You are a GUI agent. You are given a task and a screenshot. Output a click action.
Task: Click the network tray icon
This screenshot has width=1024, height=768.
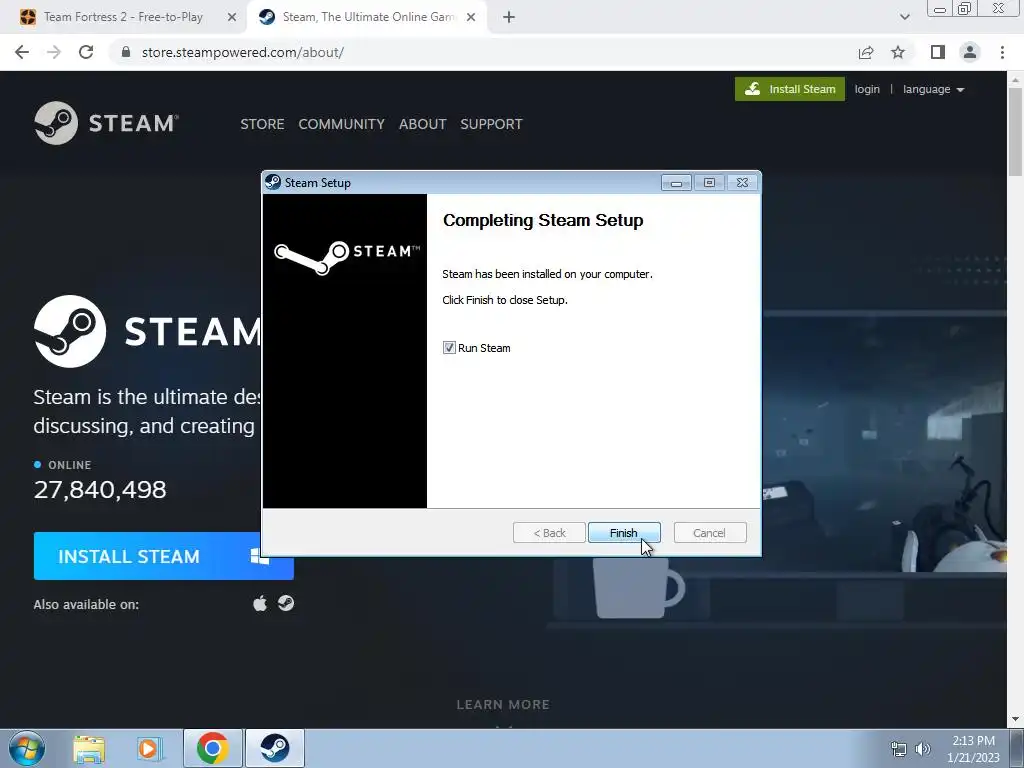tap(899, 749)
